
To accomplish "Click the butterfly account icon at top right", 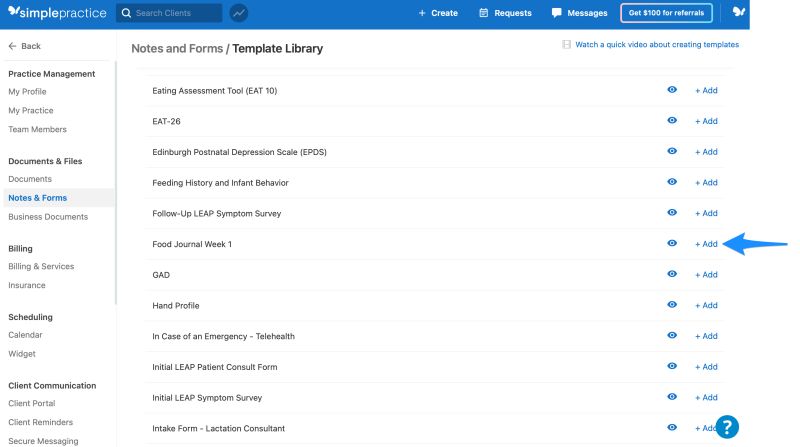I will [738, 12].
